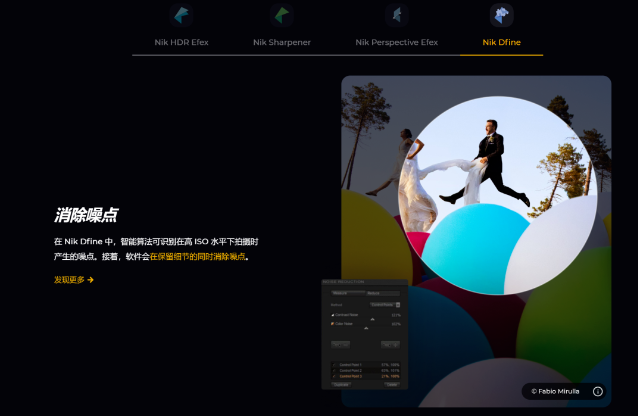Click the Color Noise slider handle

(367, 328)
